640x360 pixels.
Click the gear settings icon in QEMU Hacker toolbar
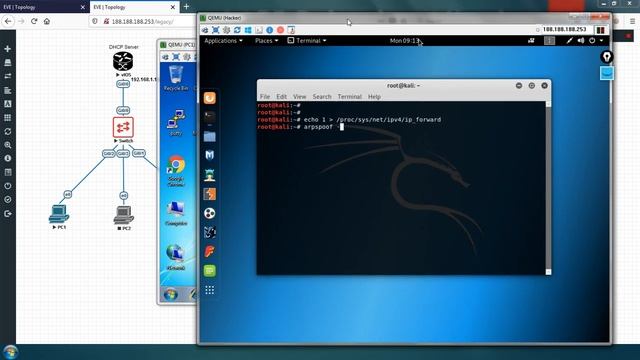tap(226, 30)
